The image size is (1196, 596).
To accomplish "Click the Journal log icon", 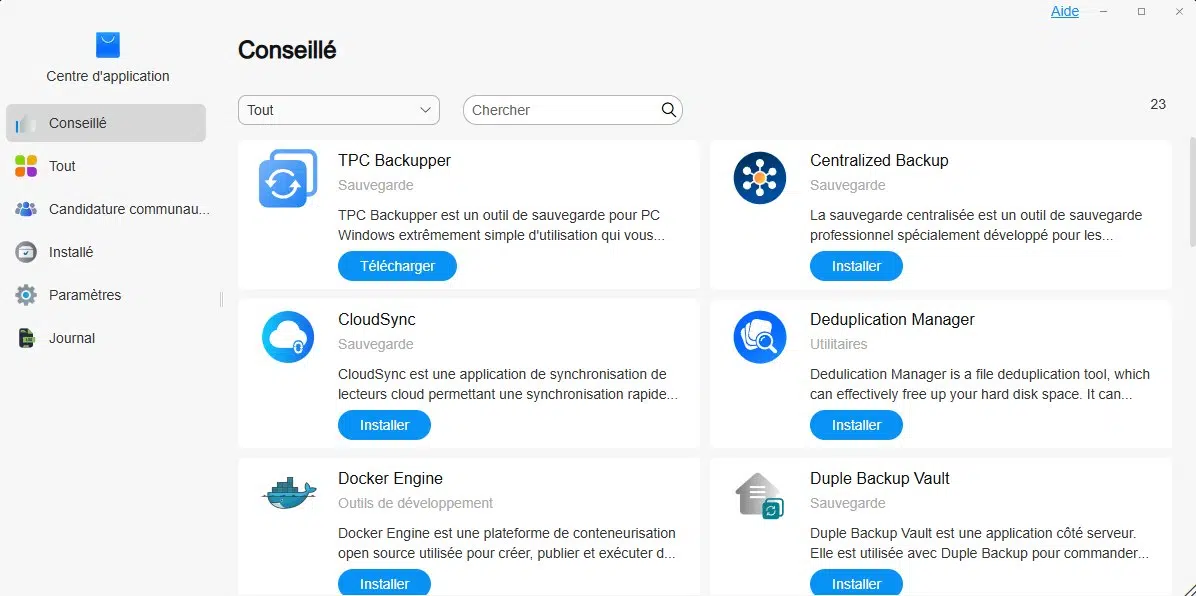I will (x=26, y=338).
